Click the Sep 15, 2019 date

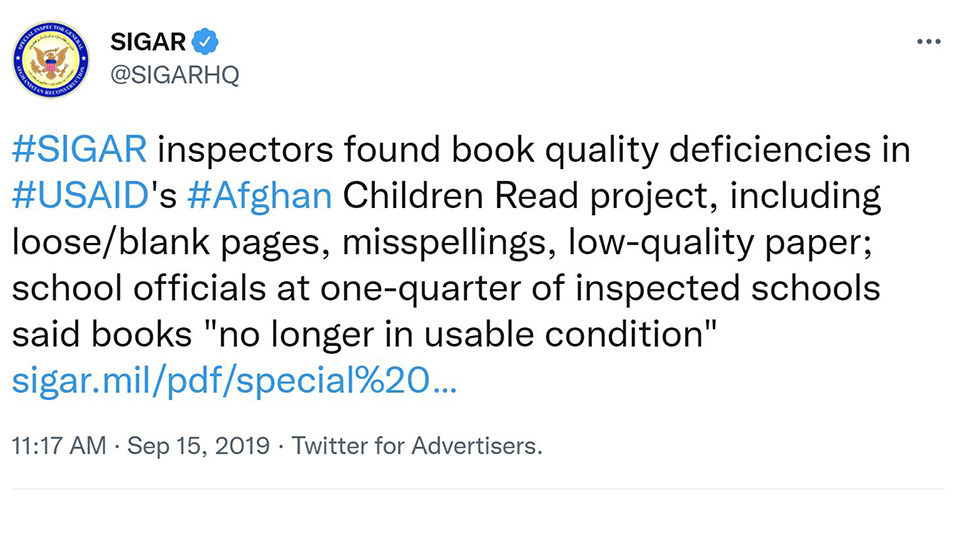pyautogui.click(x=198, y=446)
